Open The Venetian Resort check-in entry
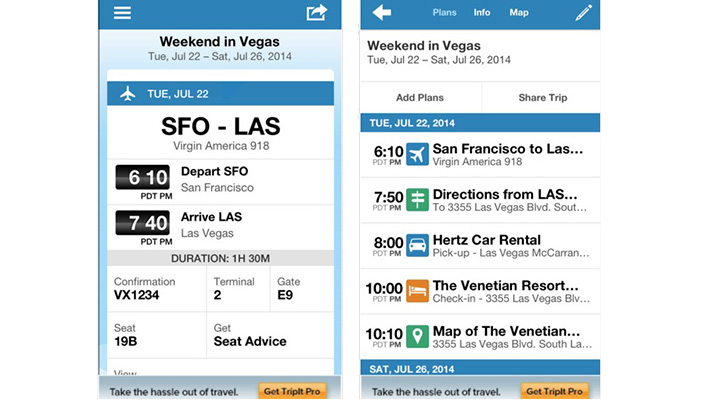This screenshot has width=711, height=400. [480, 291]
